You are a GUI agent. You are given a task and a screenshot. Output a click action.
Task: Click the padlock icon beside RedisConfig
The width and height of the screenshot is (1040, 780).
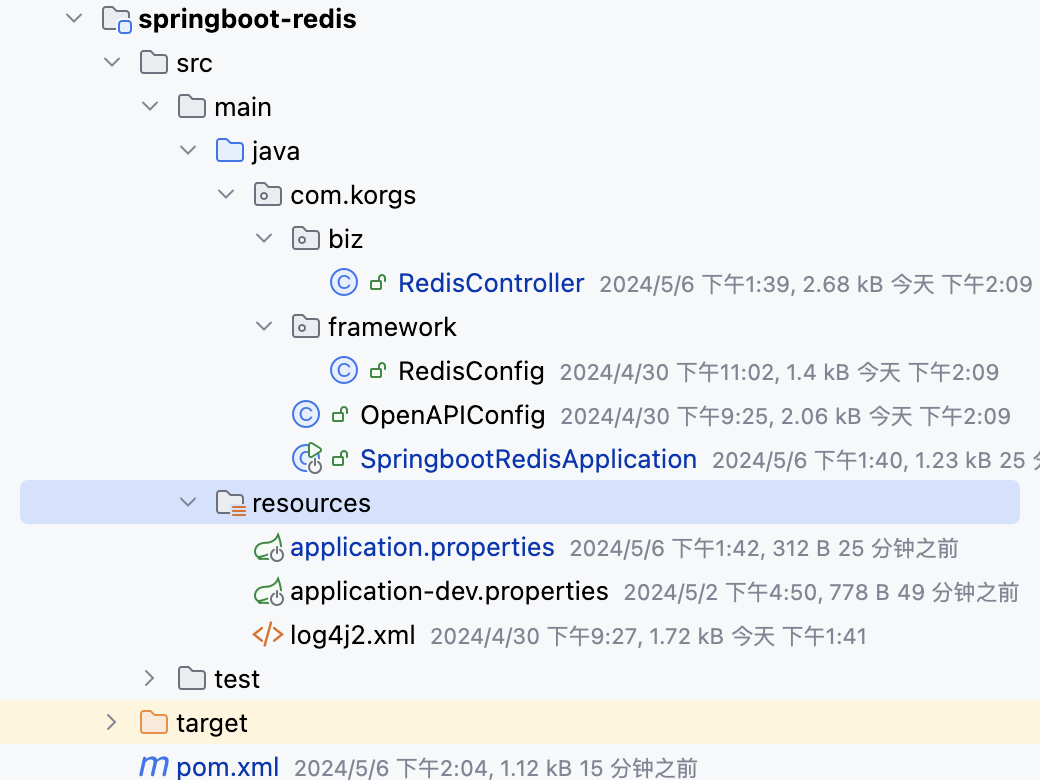click(x=378, y=371)
